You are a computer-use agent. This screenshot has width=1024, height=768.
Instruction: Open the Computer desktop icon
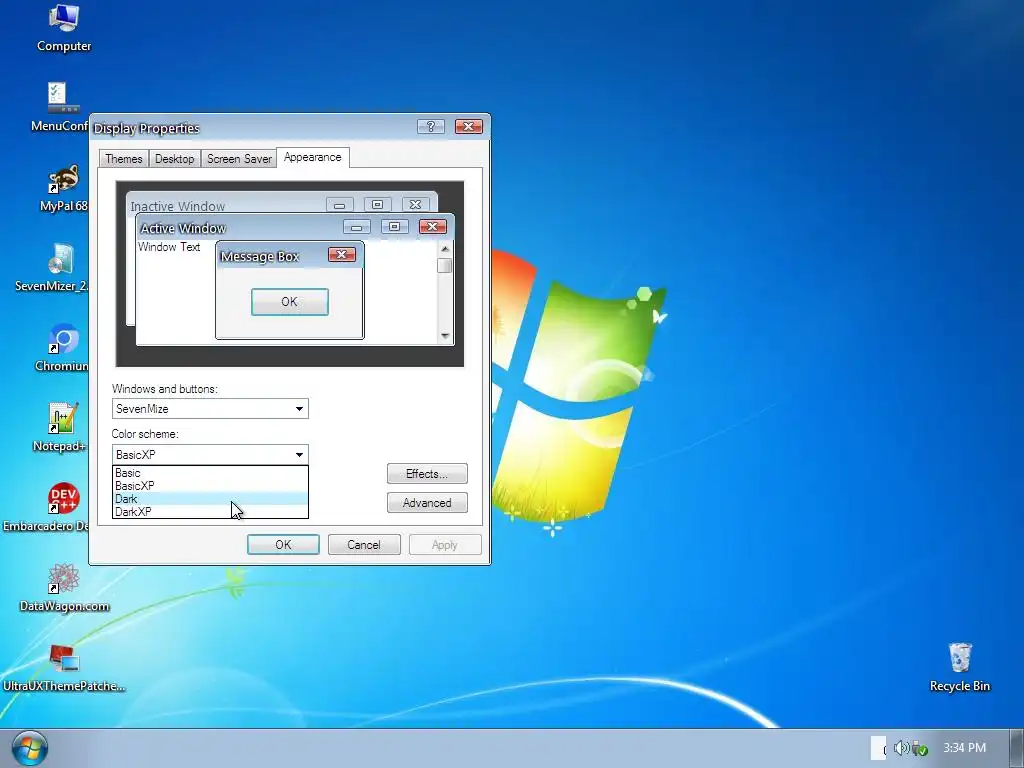coord(64,28)
